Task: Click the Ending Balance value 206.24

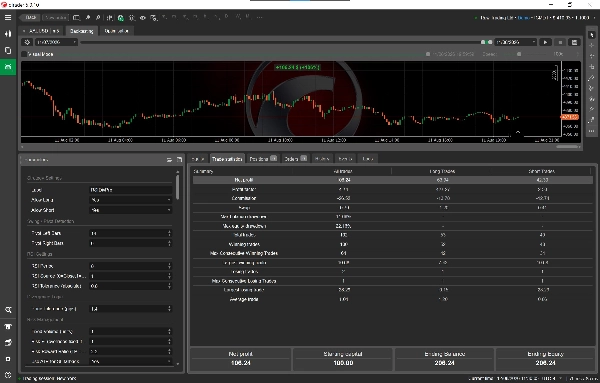Action: (x=444, y=363)
